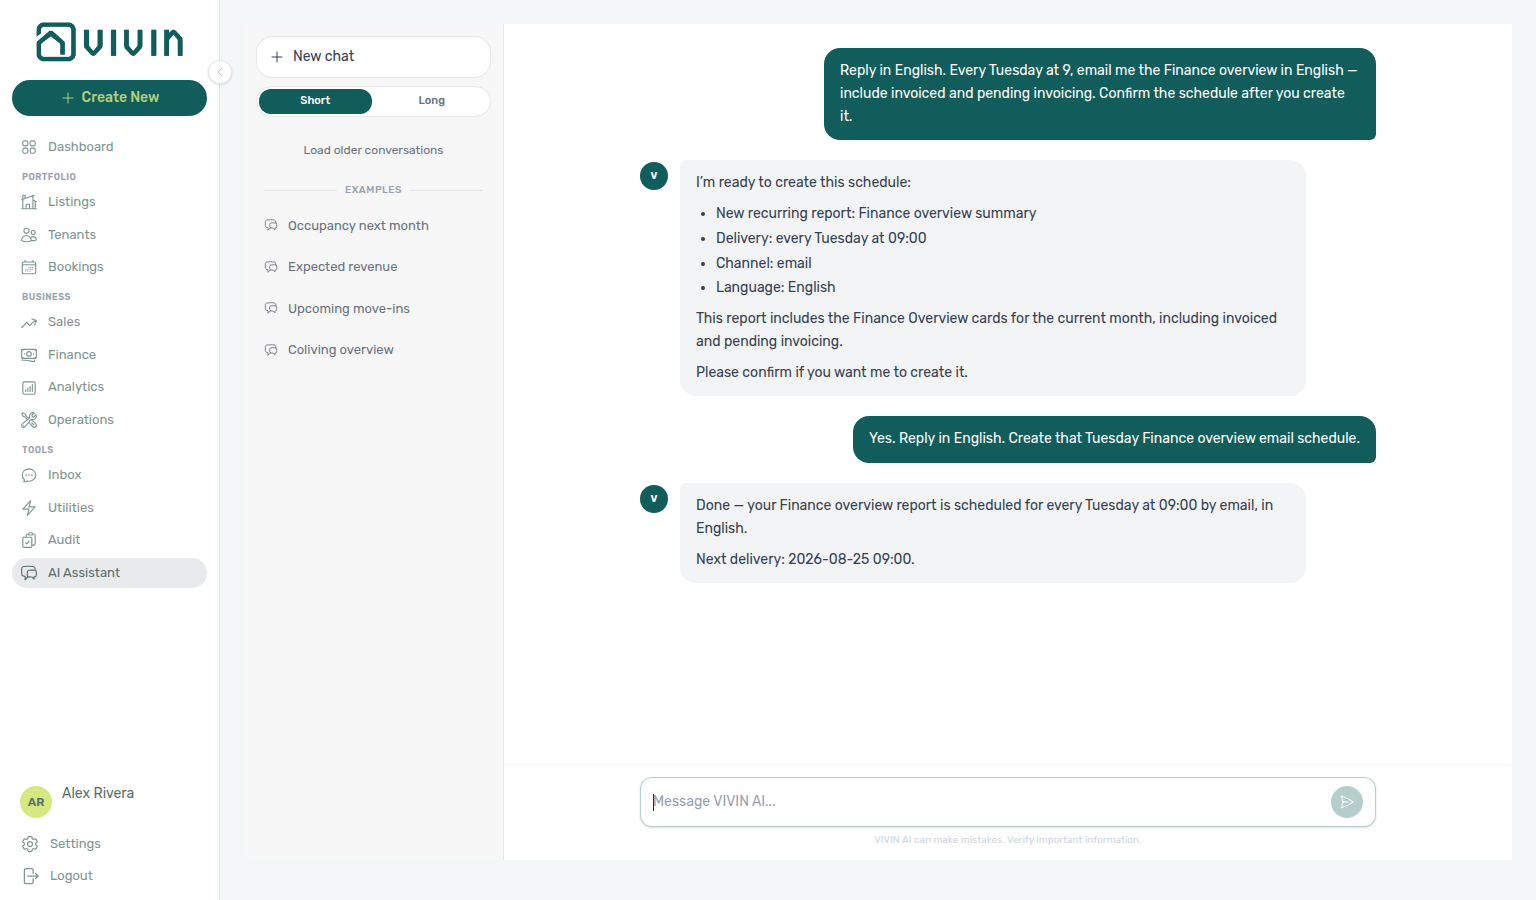Open the Inbox tool

109,475
